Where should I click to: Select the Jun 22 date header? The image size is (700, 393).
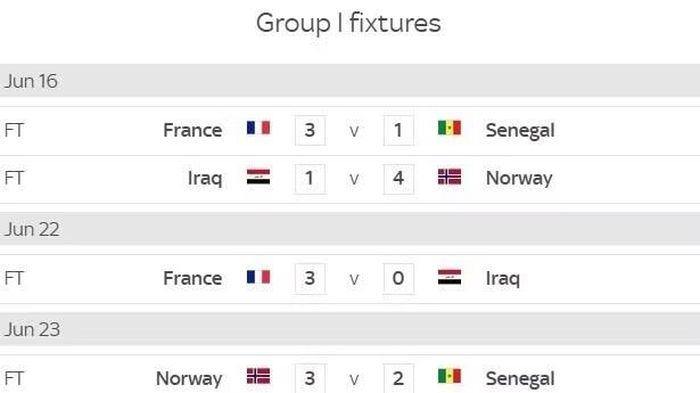tap(350, 229)
